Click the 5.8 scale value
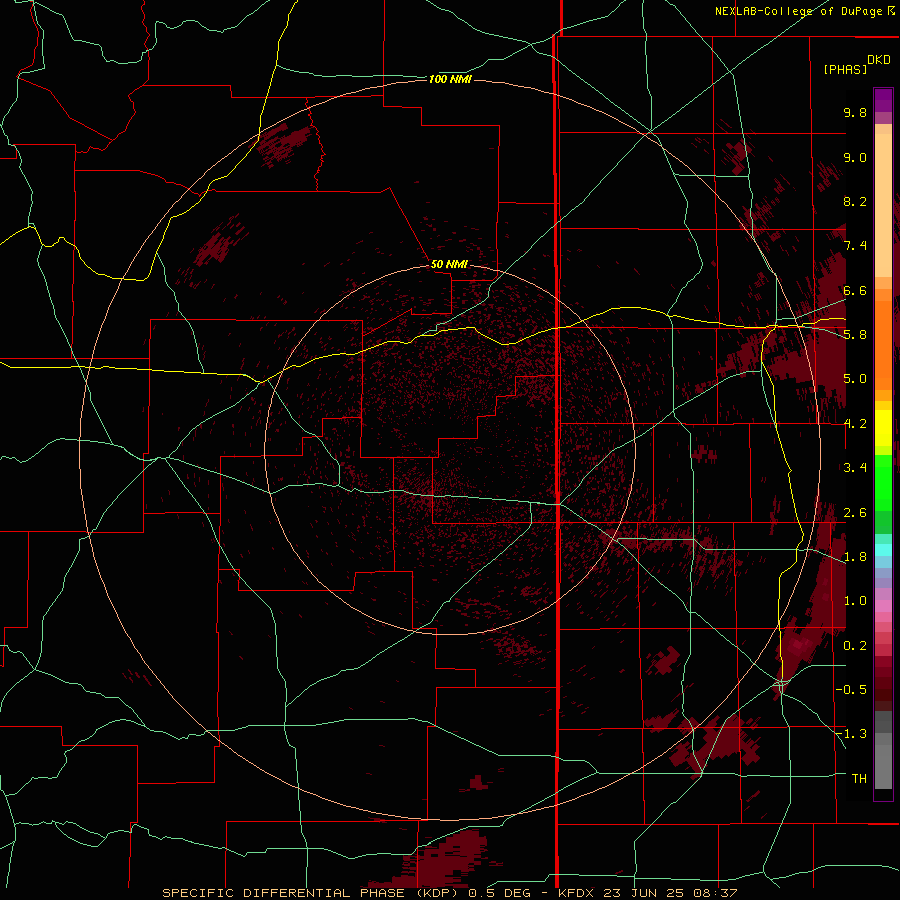This screenshot has width=900, height=900. point(855,335)
